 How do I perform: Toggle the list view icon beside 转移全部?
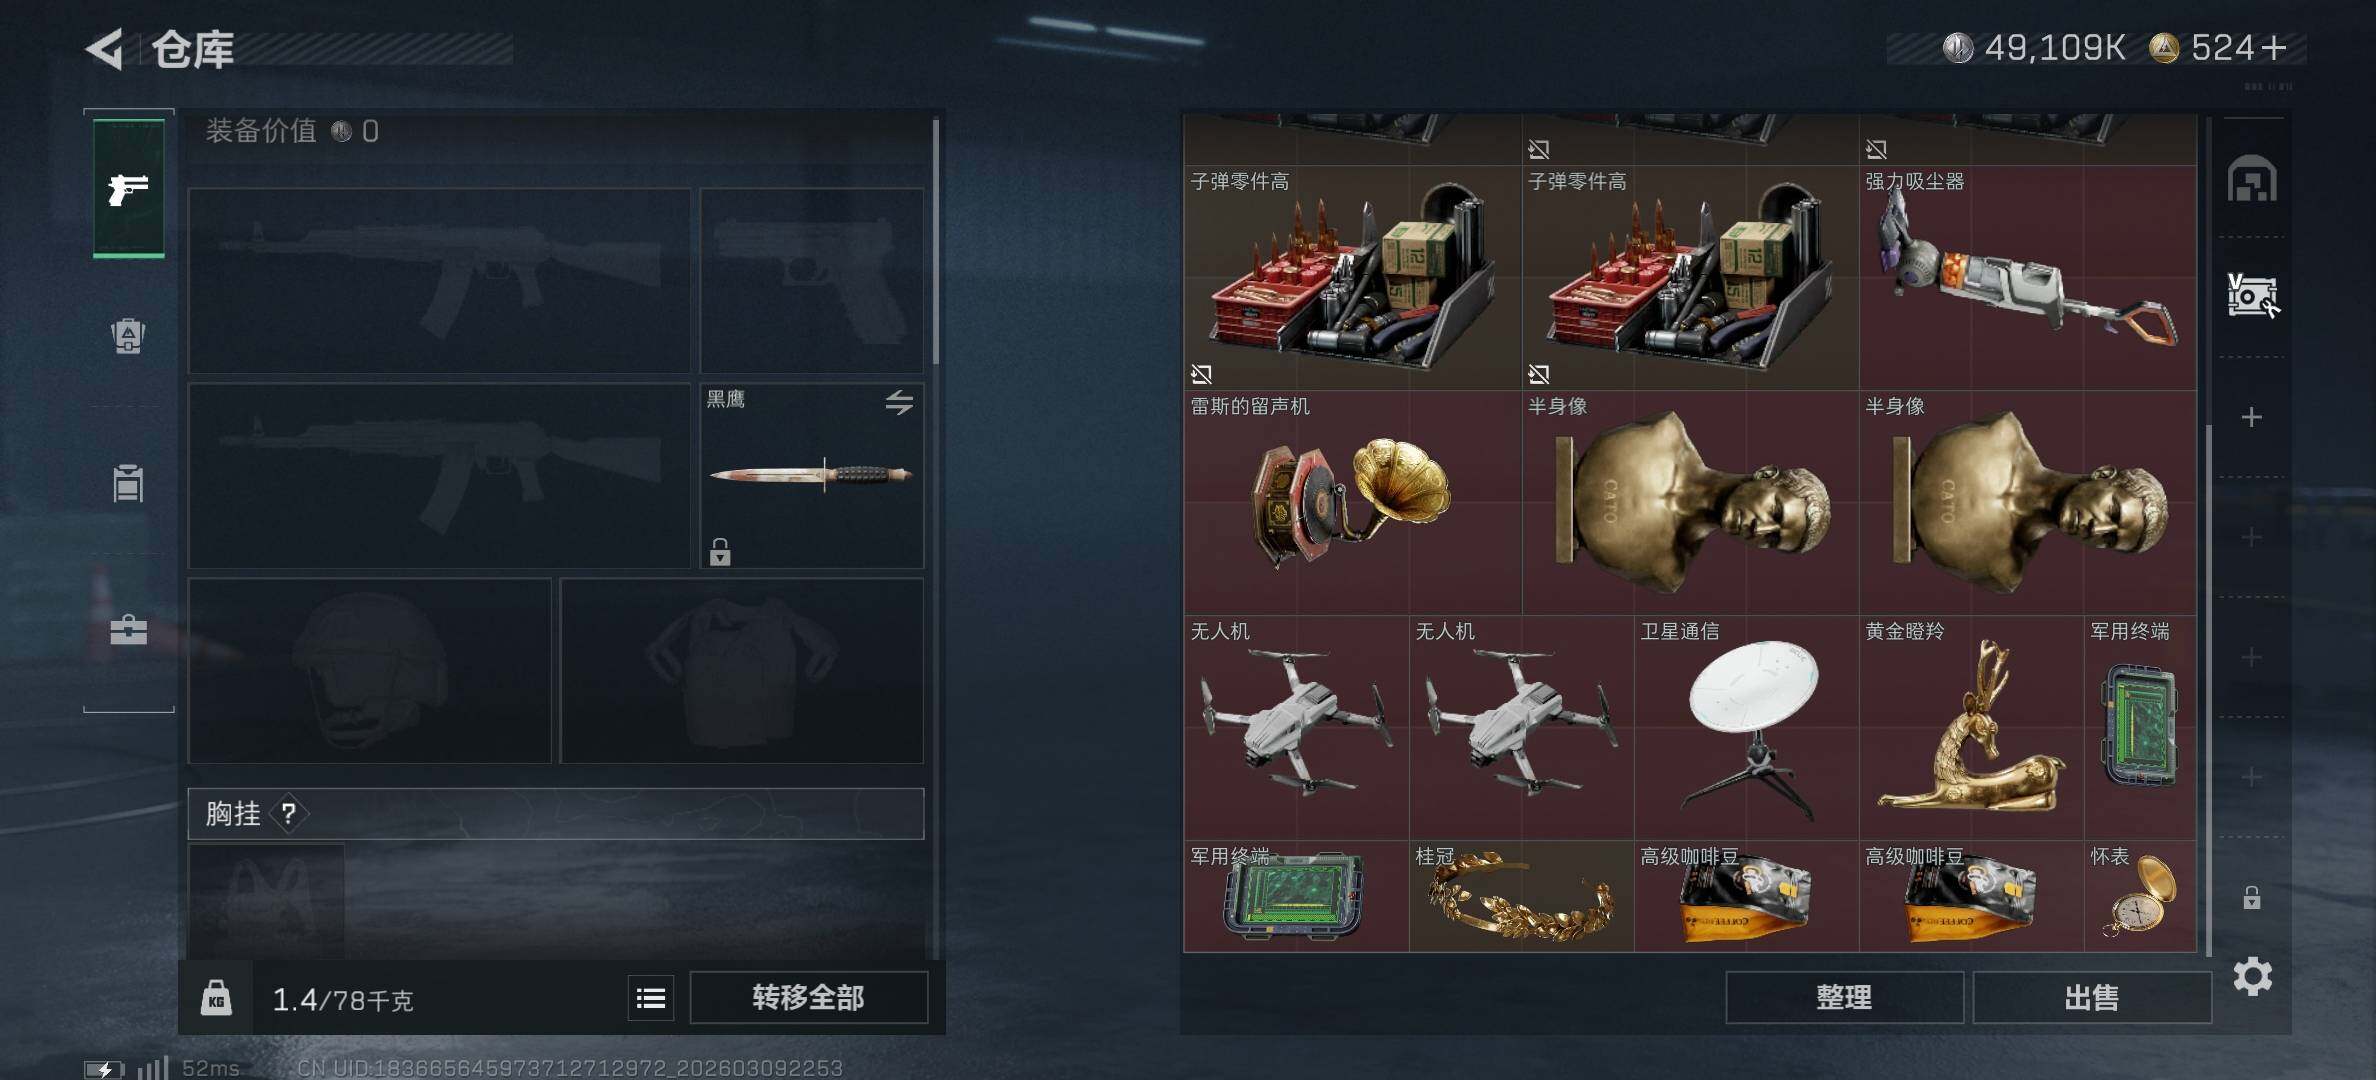(x=651, y=998)
